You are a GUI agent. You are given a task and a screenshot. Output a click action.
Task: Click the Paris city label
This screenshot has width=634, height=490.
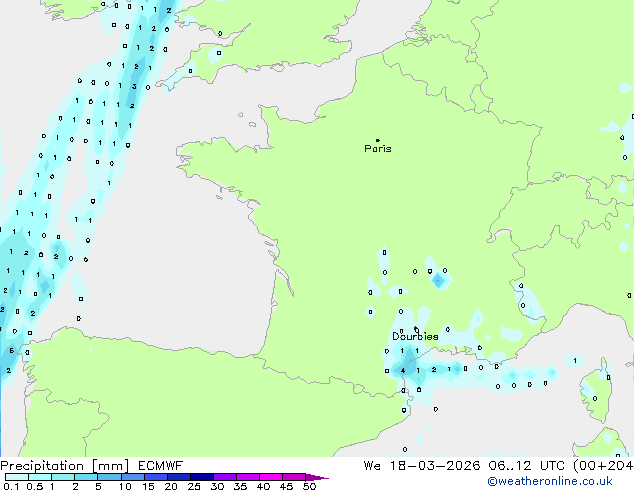point(378,149)
